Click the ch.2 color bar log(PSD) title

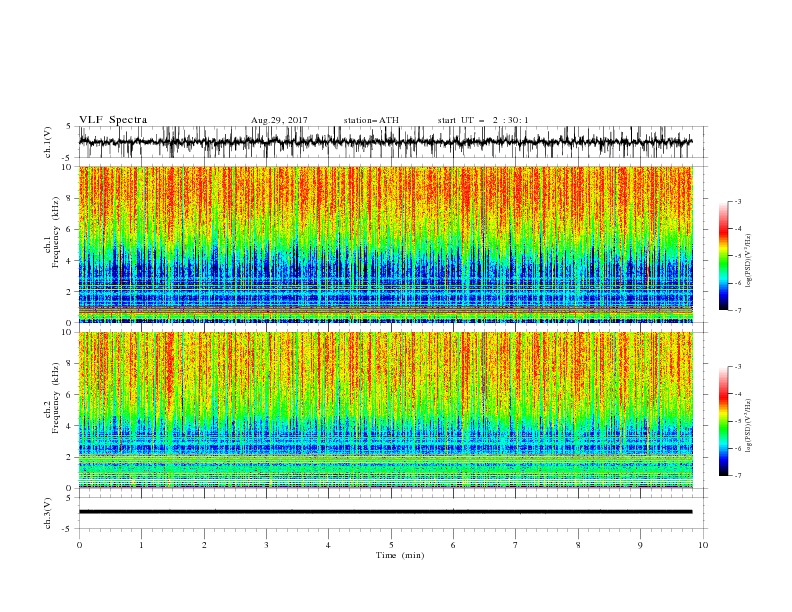click(x=749, y=426)
